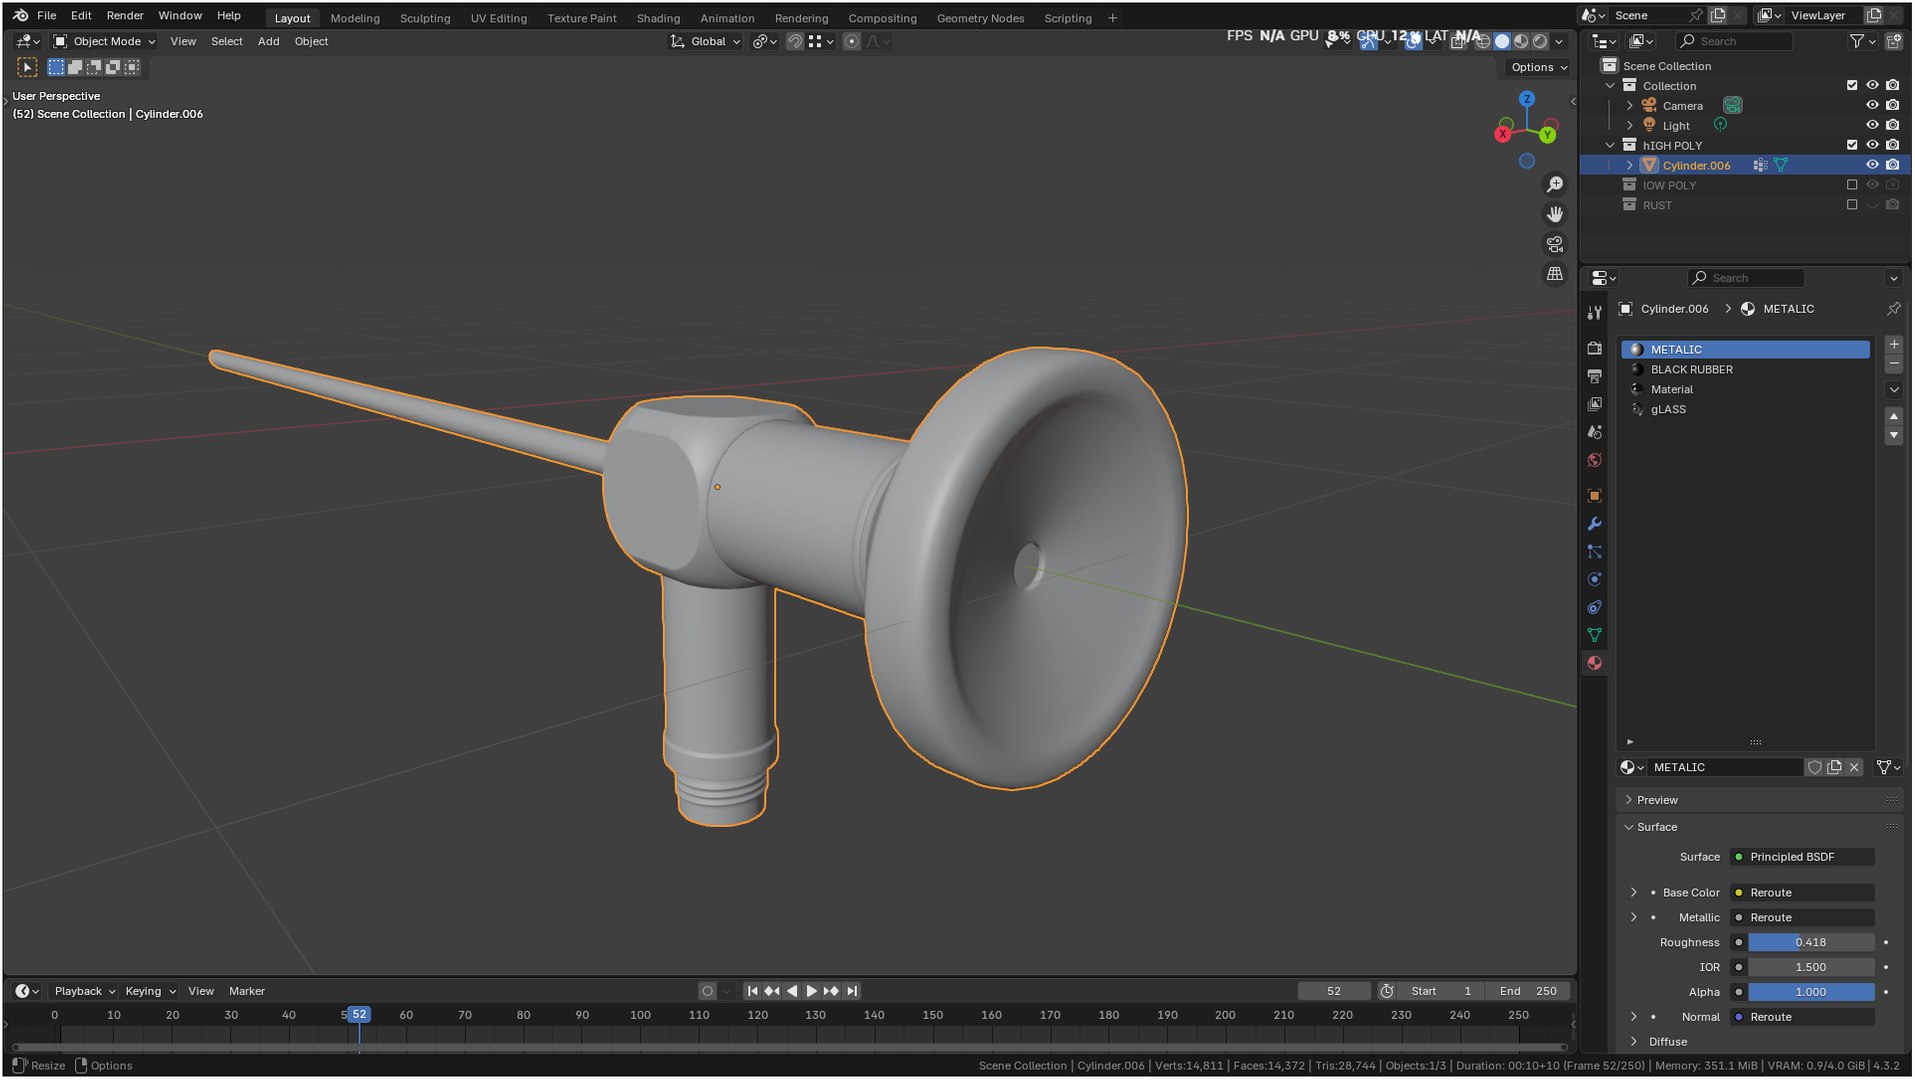The image size is (1915, 1080).
Task: Click the Alpha slider
Action: coord(1811,992)
